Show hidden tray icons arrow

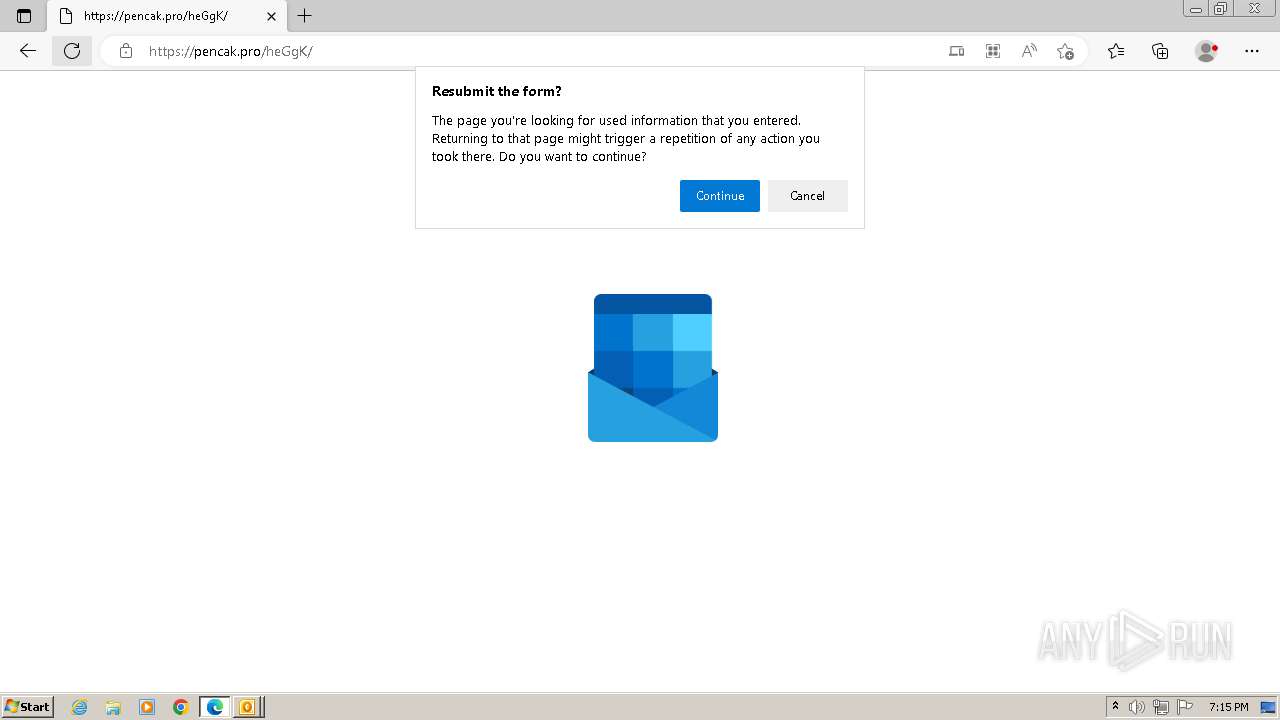(1116, 707)
